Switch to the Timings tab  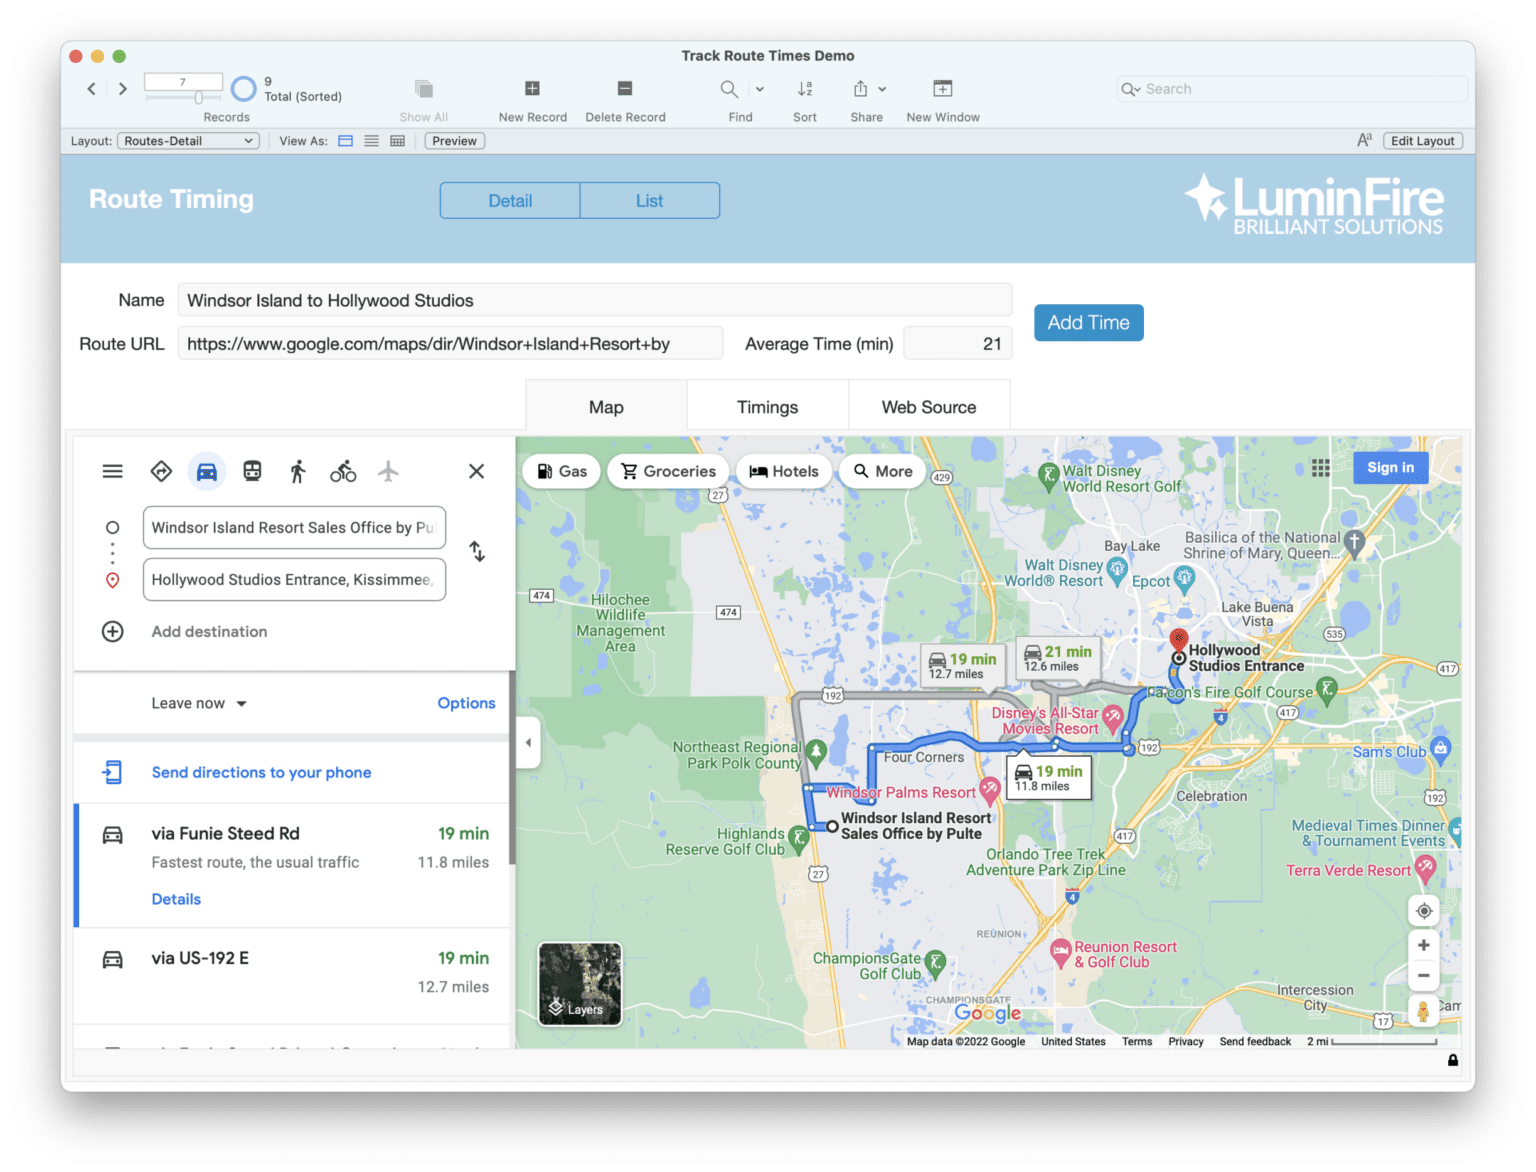[x=766, y=406]
